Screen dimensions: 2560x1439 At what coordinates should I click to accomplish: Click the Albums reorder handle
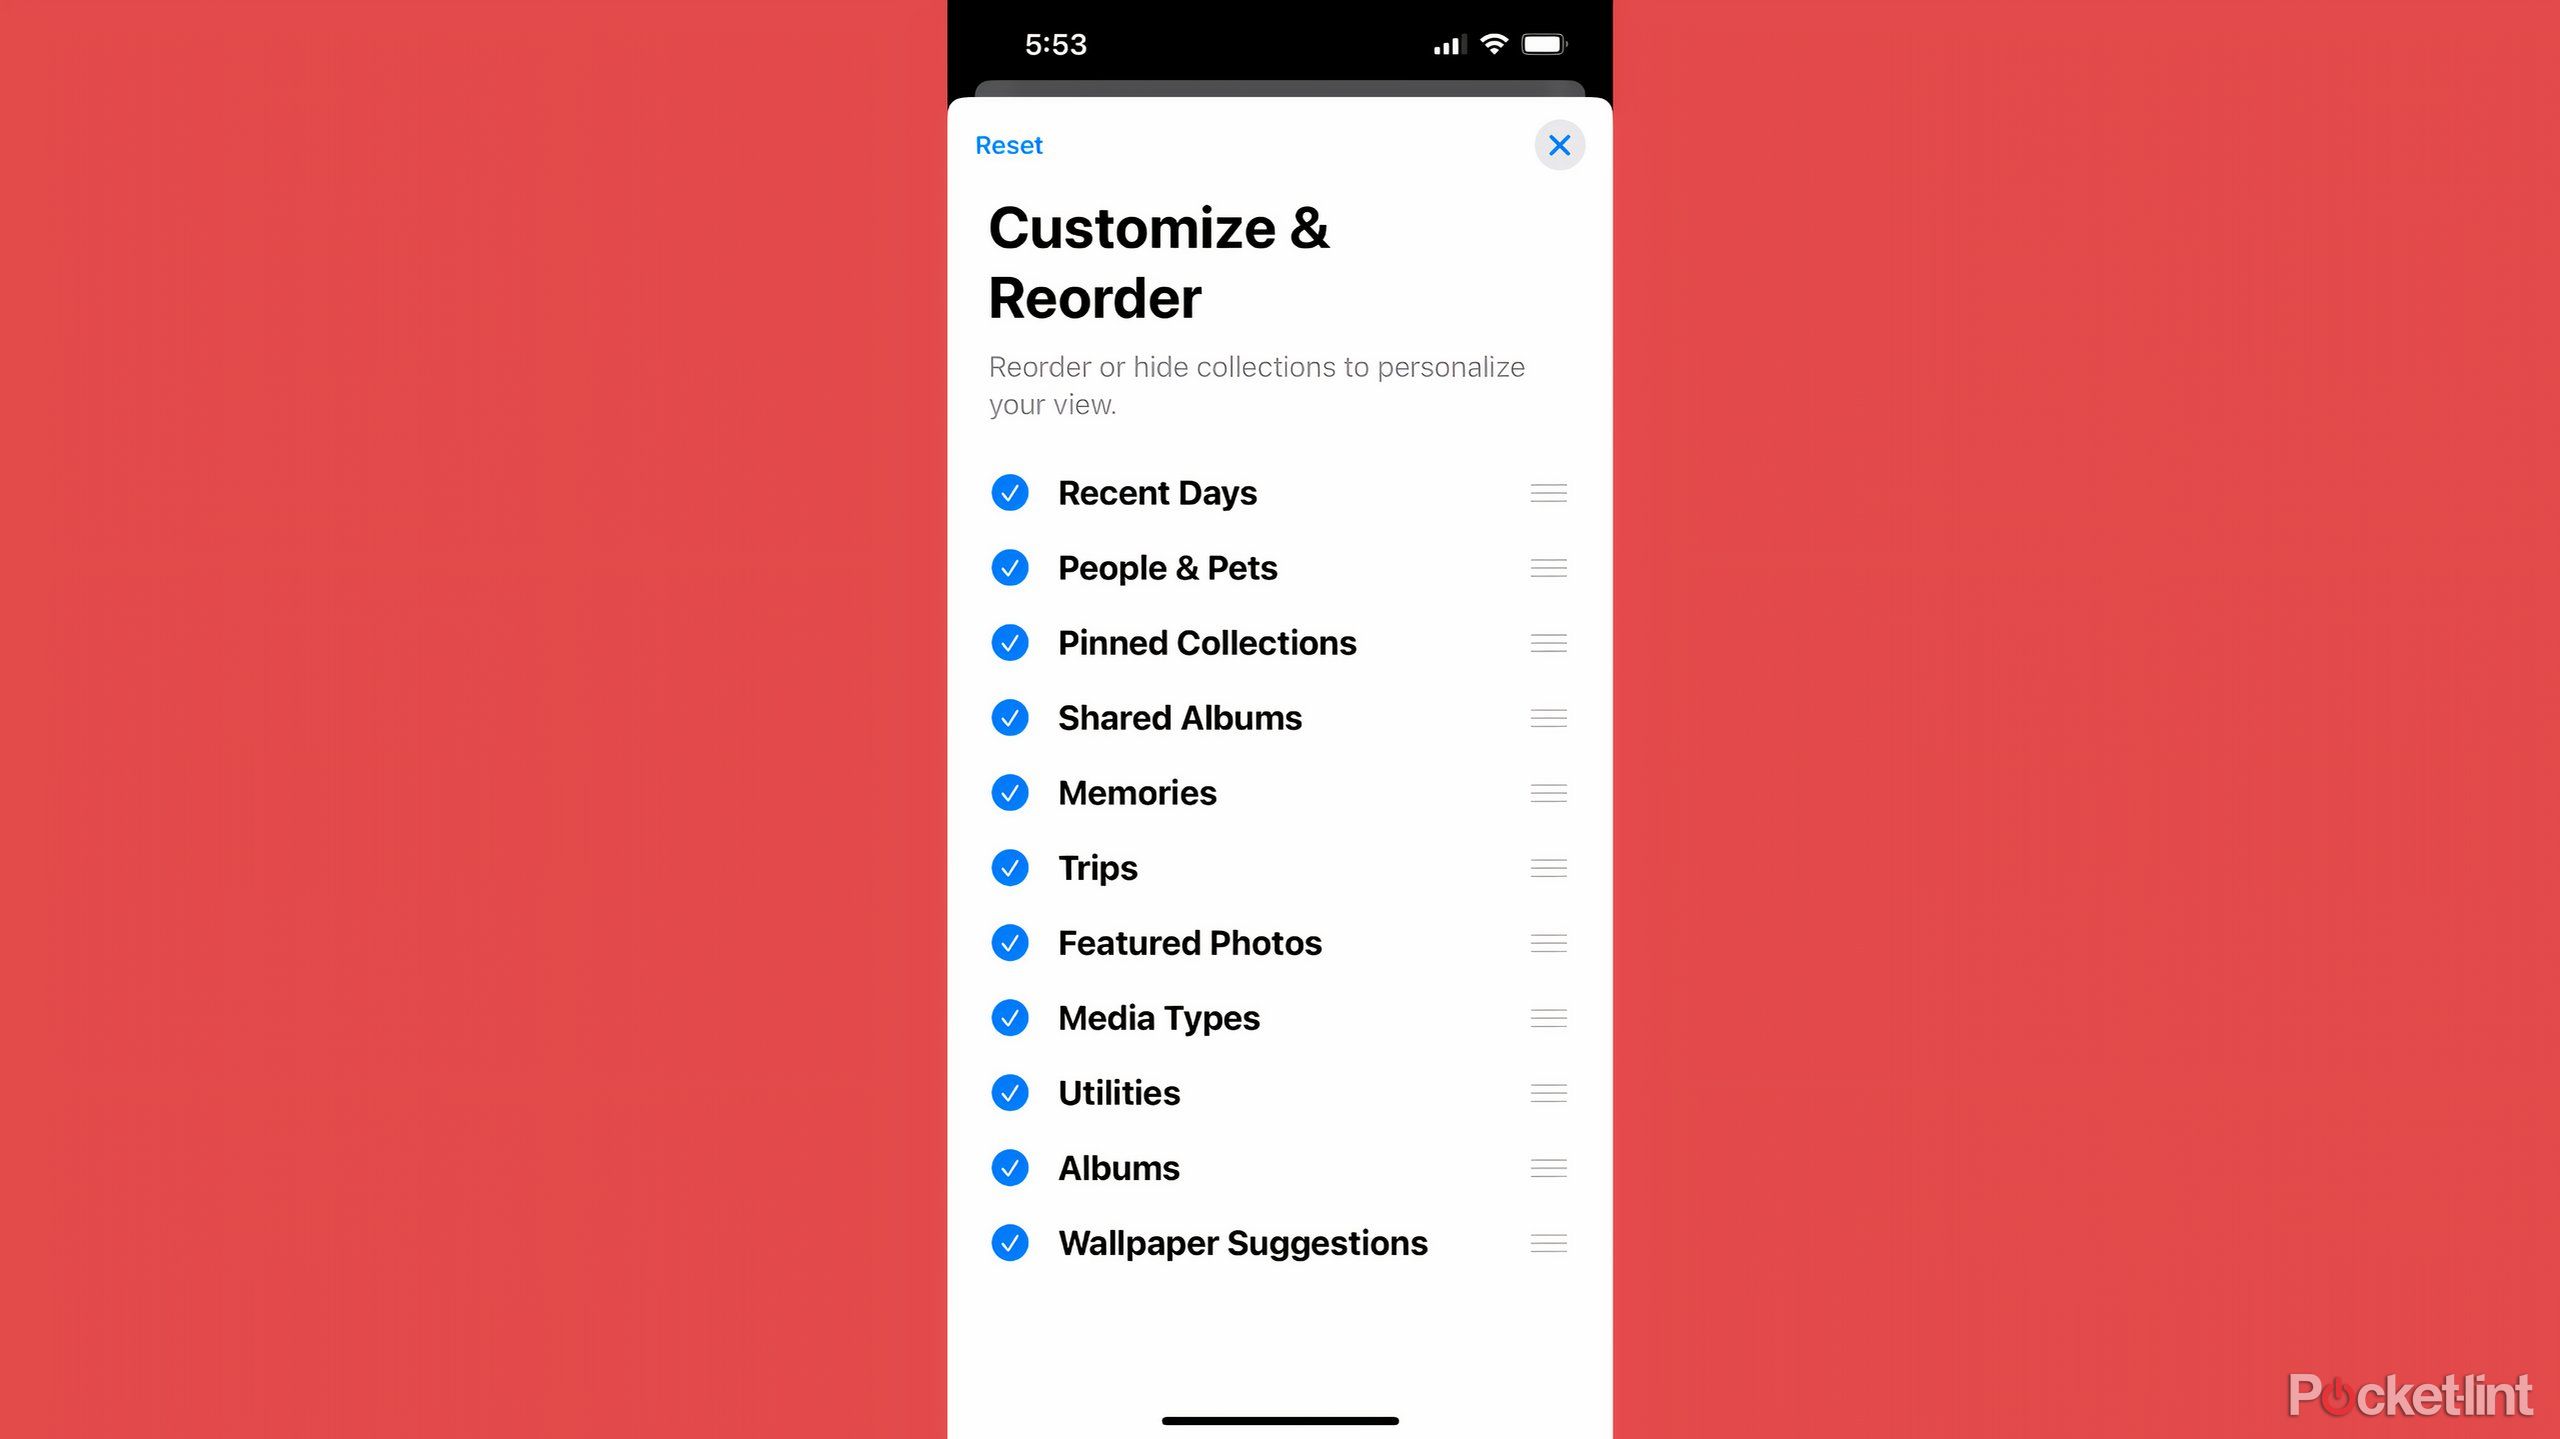point(1547,1166)
